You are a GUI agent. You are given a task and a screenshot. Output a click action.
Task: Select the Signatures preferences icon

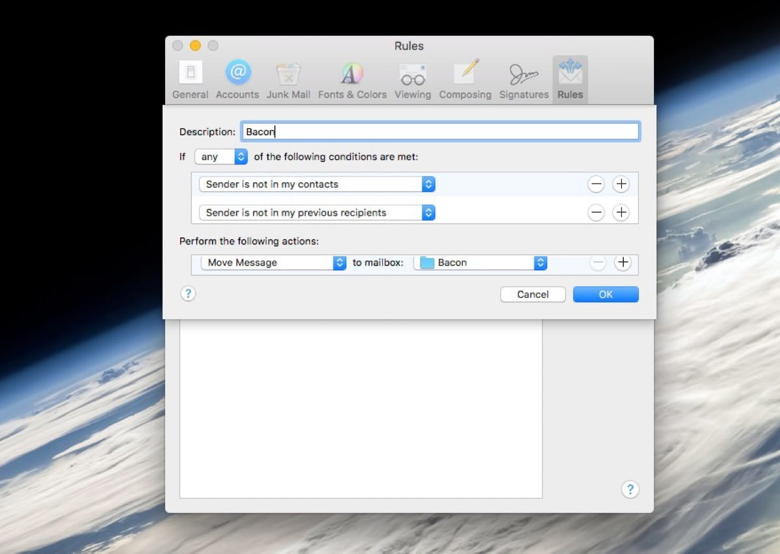point(524,80)
